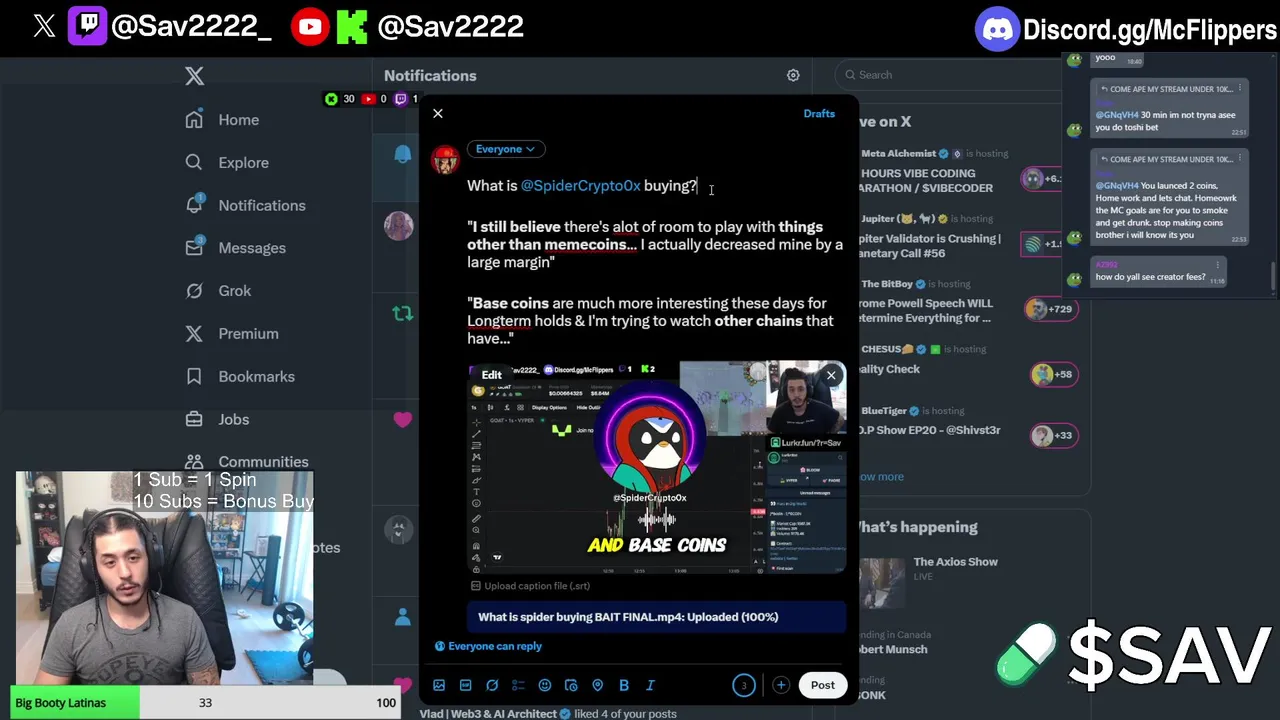Open Vlad Web3 & AI Architect notification
Viewport: 1280px width, 720px height.
(548, 713)
